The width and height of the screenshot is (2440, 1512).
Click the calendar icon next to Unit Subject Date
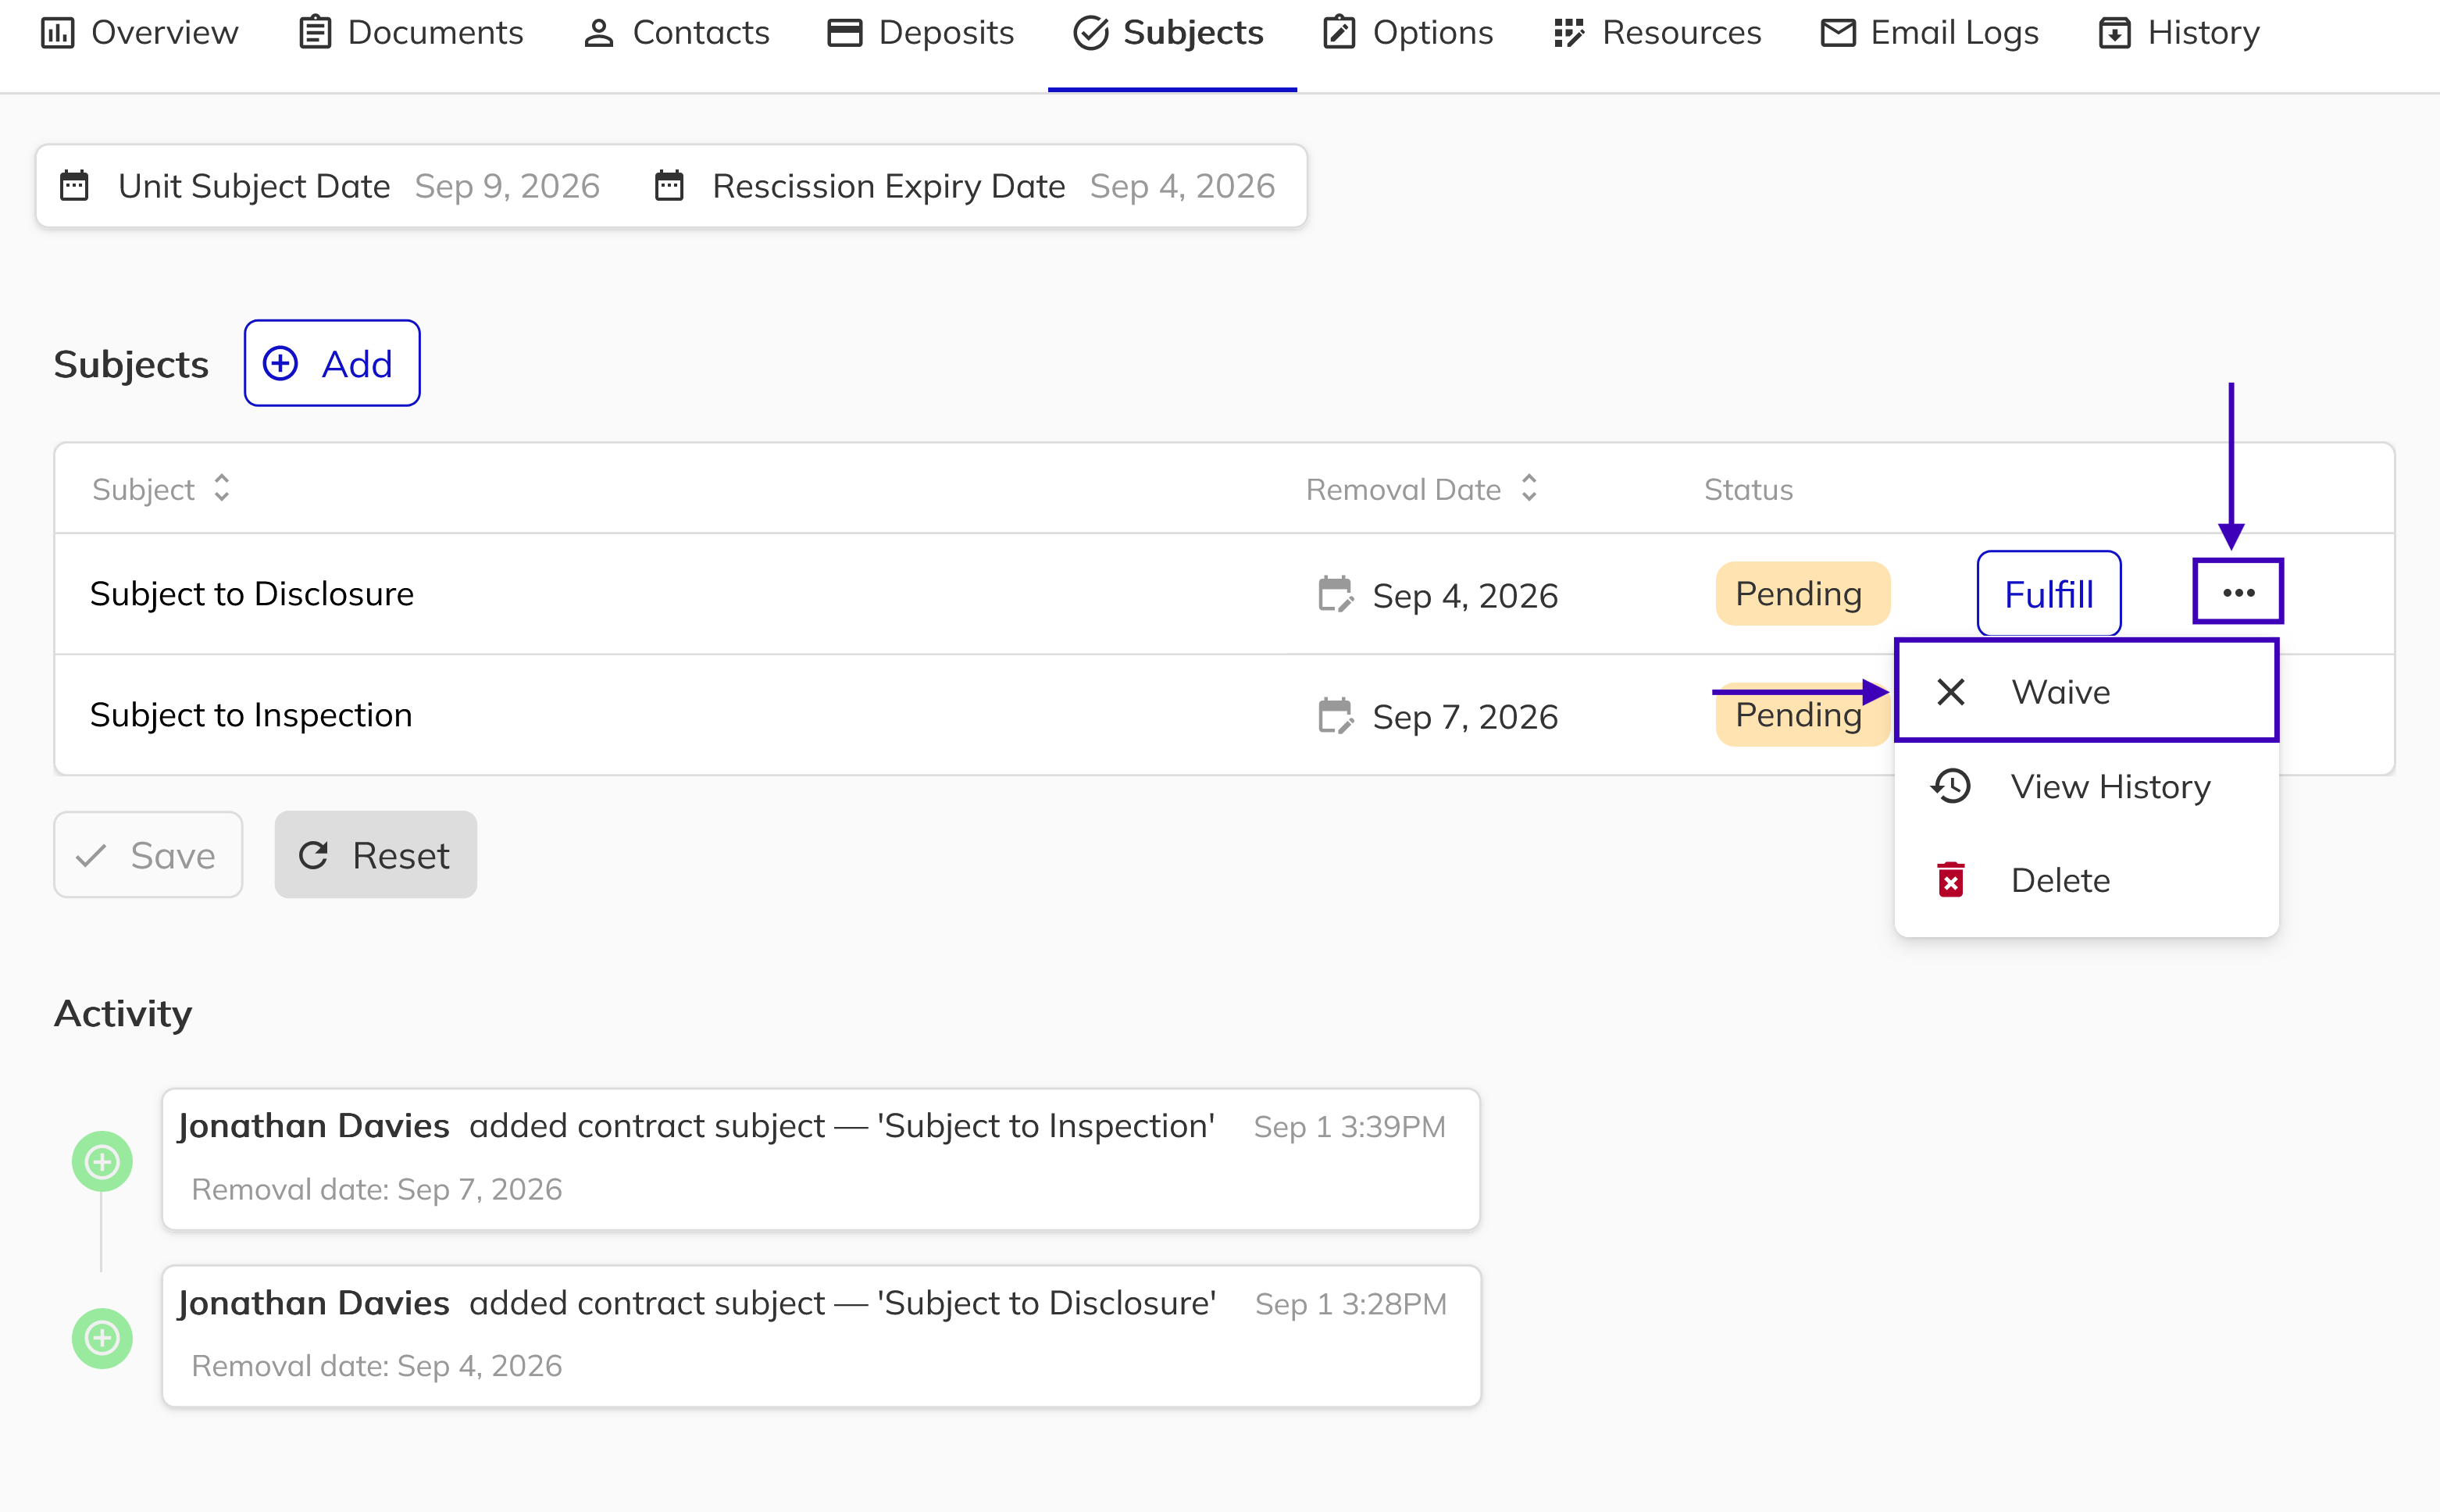[x=75, y=186]
